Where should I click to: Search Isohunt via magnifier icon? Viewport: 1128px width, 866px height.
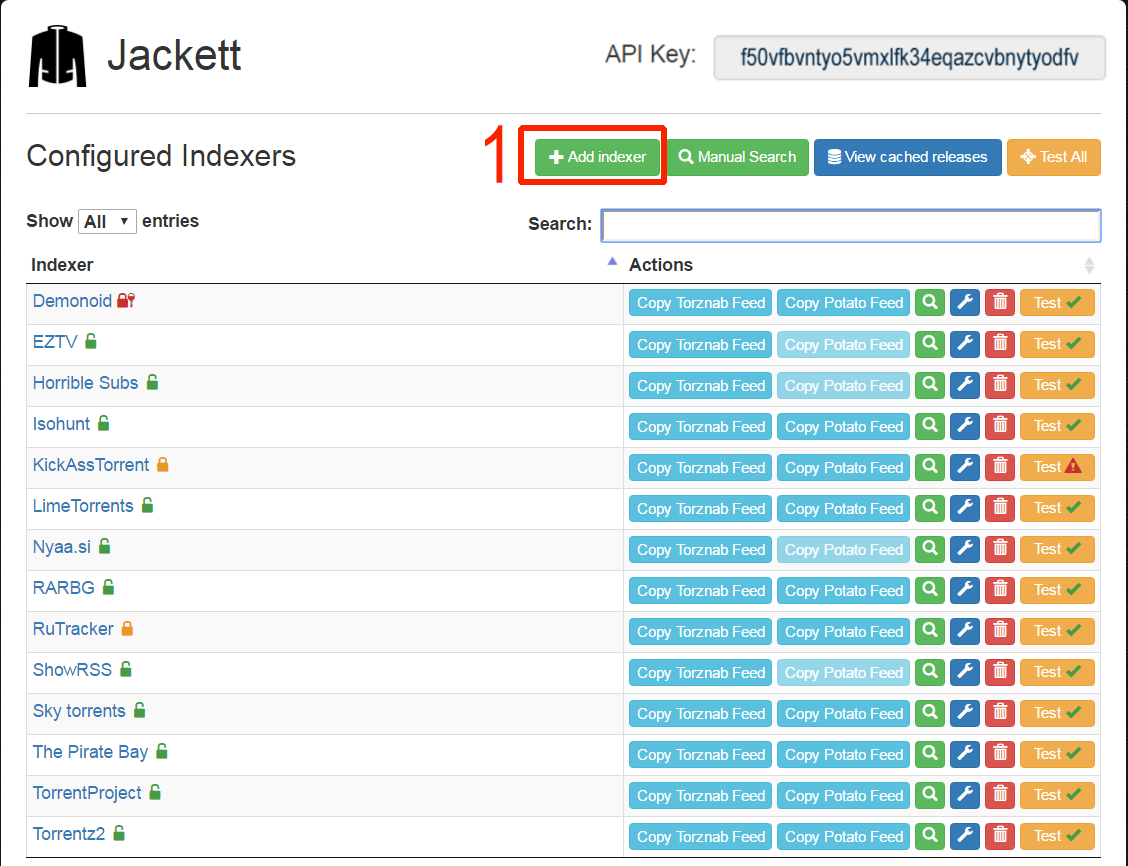(x=930, y=426)
